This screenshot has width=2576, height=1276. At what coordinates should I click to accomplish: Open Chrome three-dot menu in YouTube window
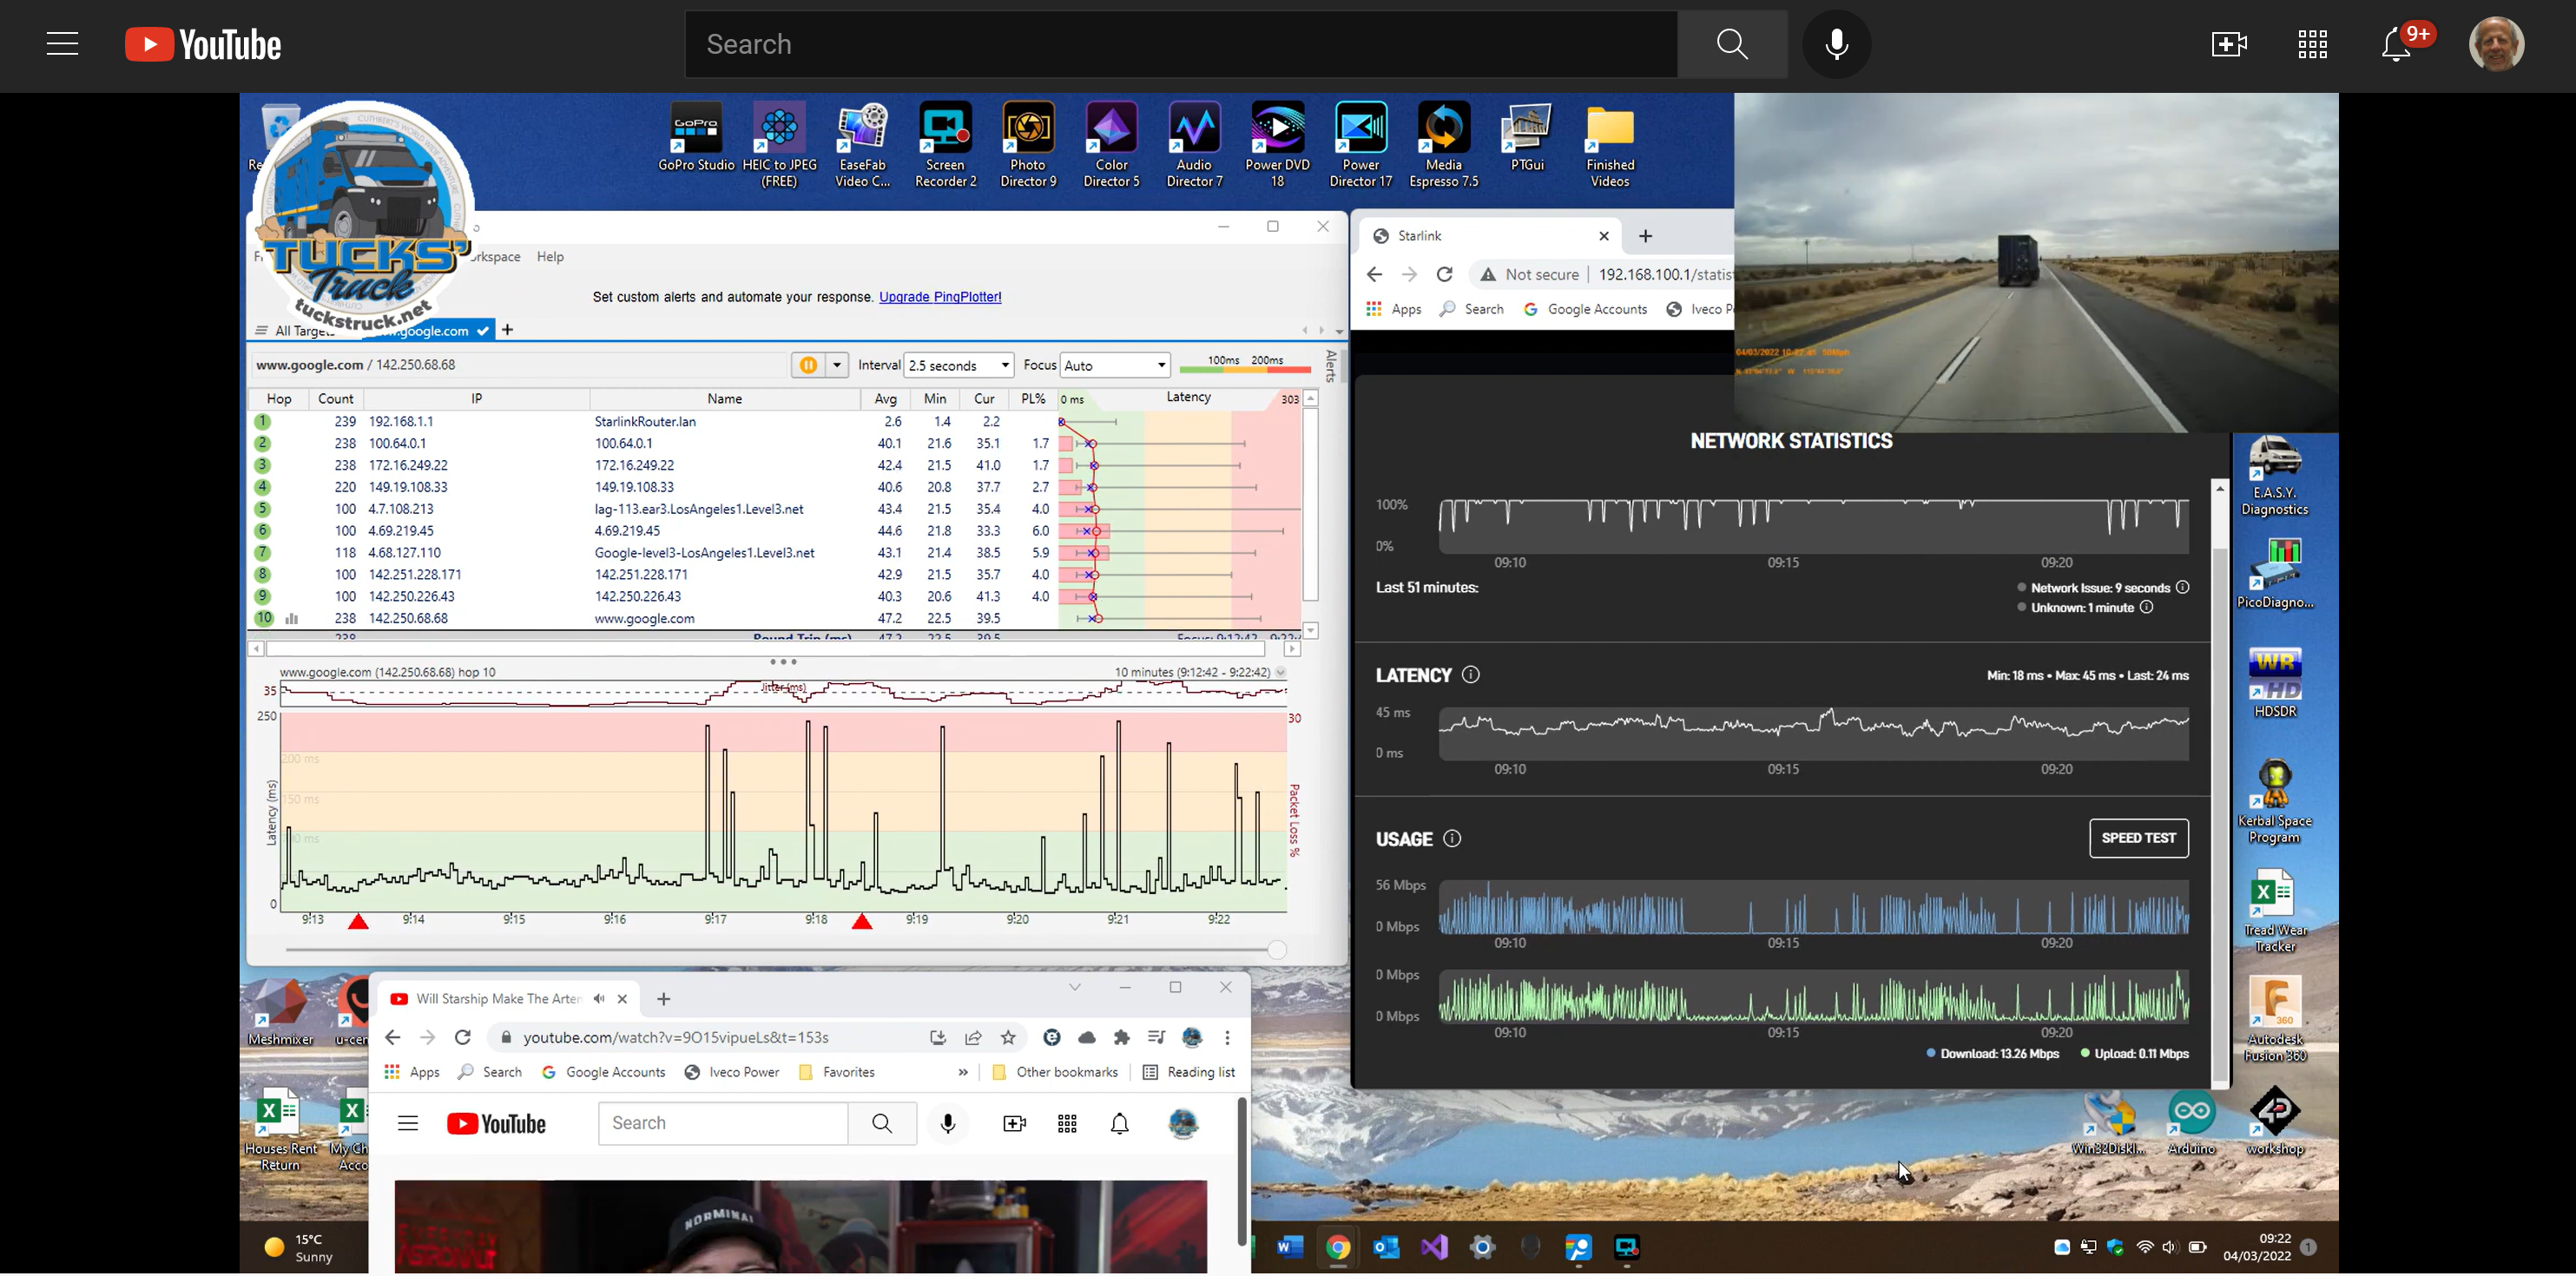point(1227,1038)
